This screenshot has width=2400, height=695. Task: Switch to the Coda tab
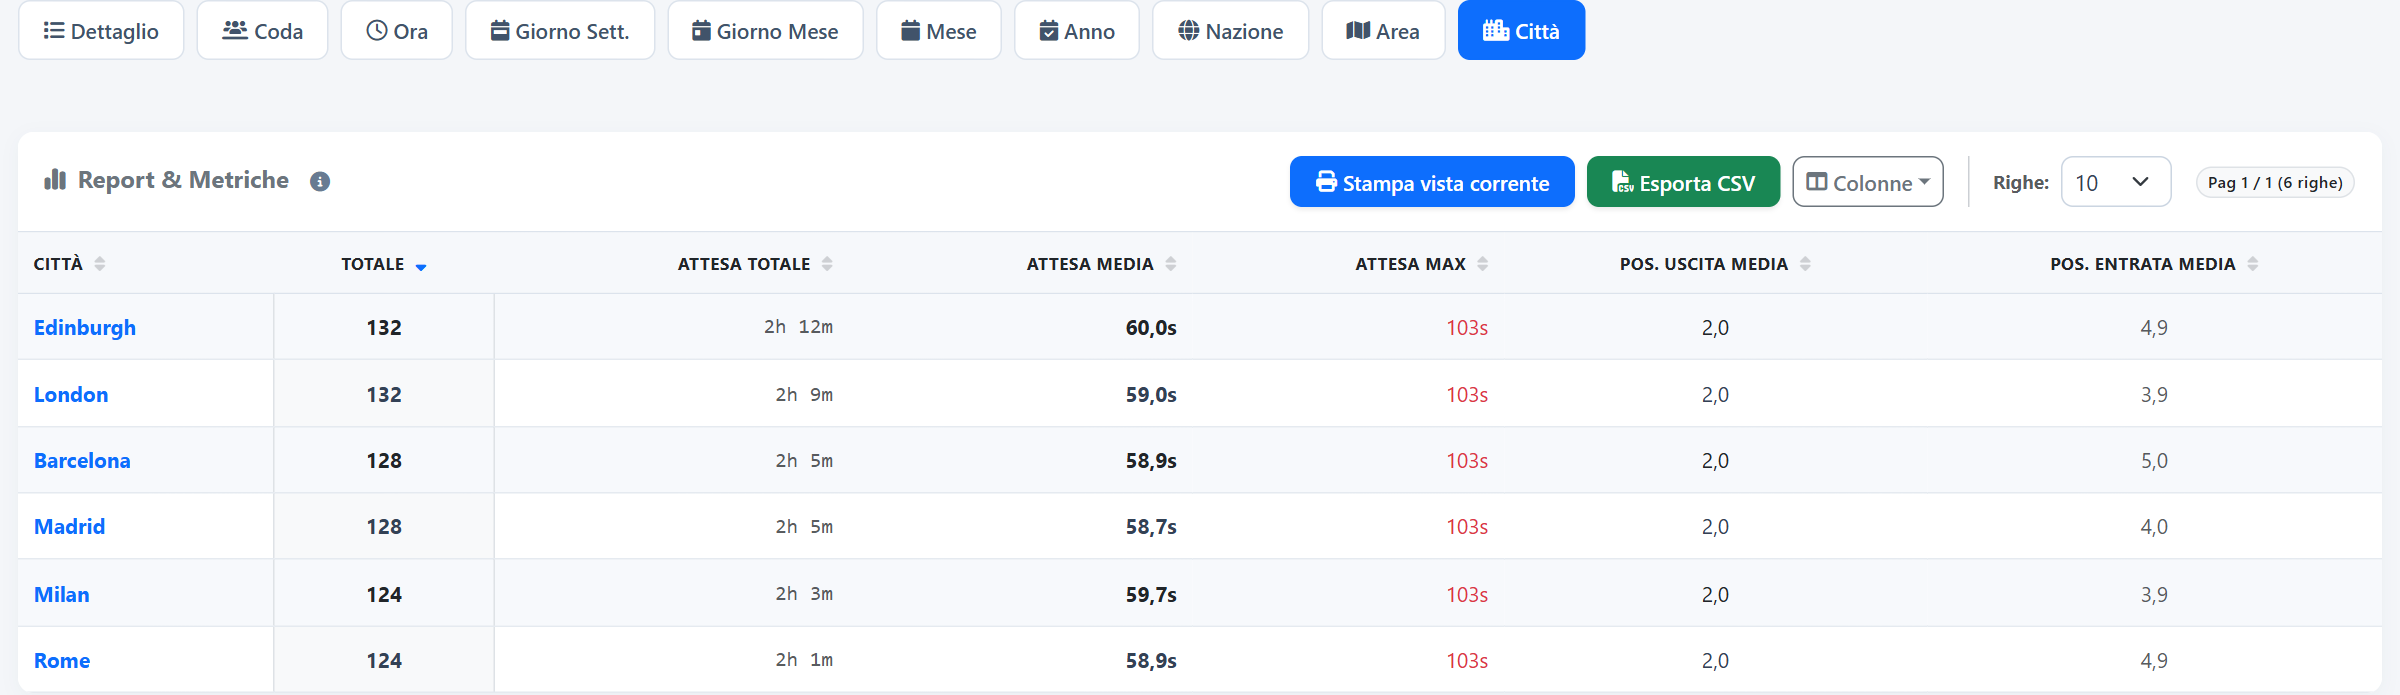coord(262,31)
